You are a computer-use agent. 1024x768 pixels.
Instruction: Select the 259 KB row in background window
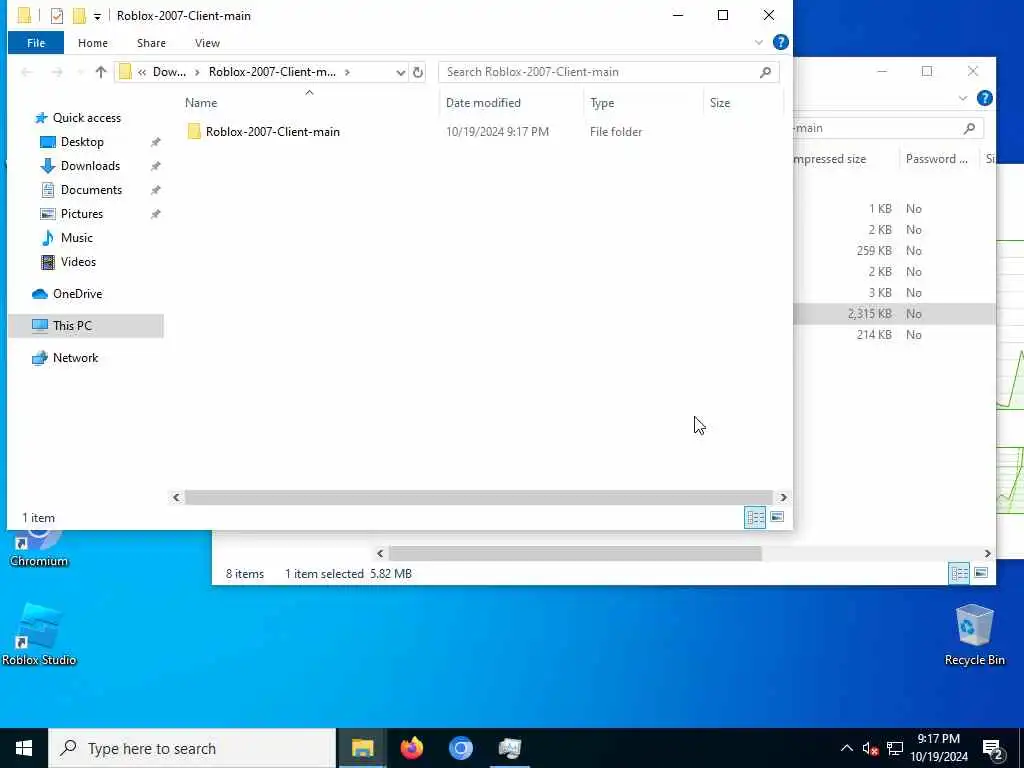coord(895,251)
